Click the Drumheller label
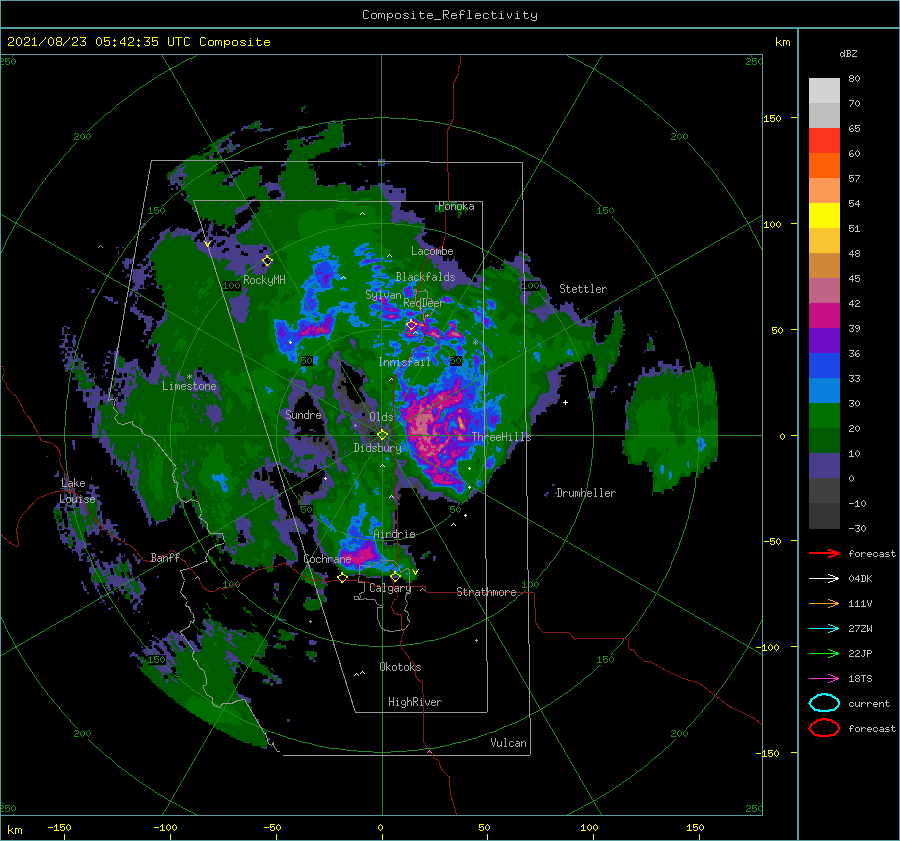This screenshot has width=900, height=841. tap(586, 493)
